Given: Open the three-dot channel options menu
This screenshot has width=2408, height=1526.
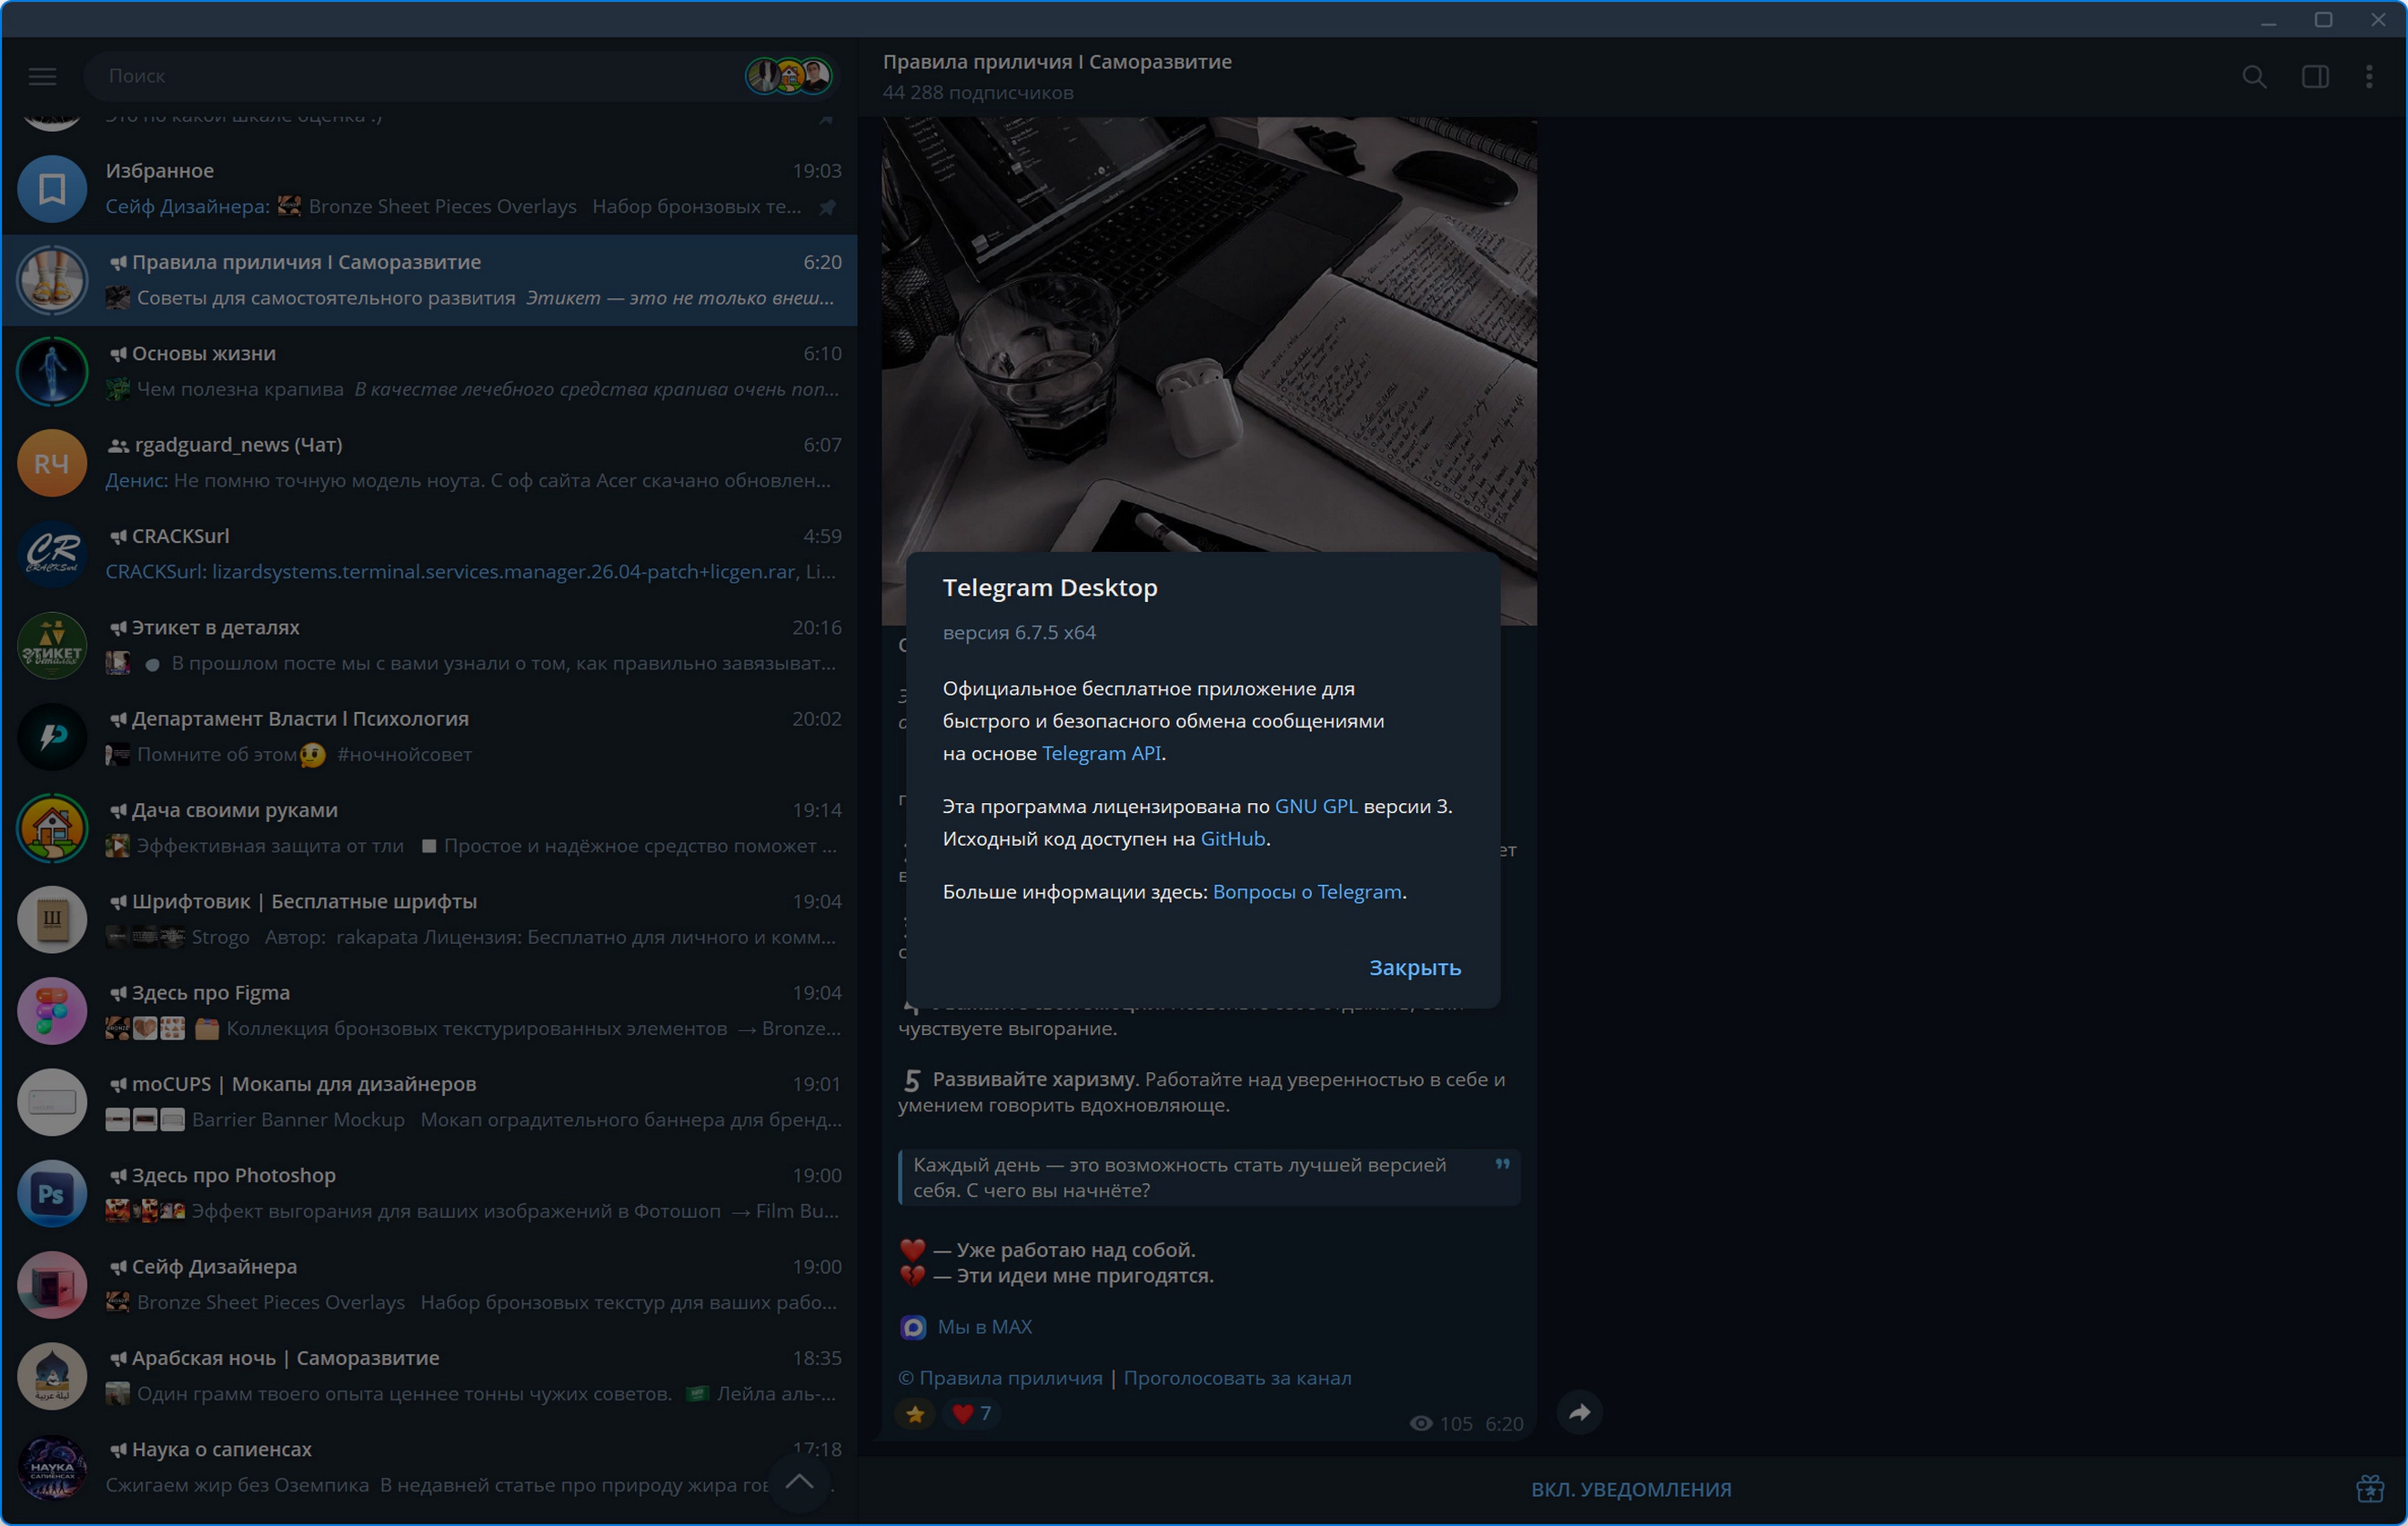Looking at the screenshot, I should pos(2369,77).
